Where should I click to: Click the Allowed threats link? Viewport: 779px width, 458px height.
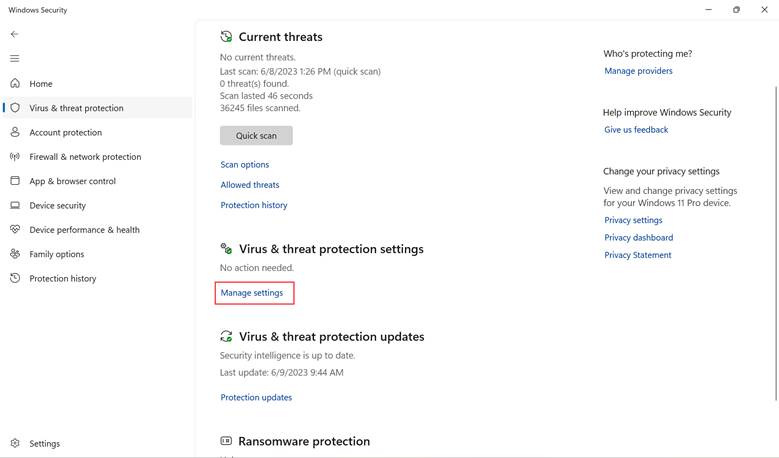click(250, 185)
